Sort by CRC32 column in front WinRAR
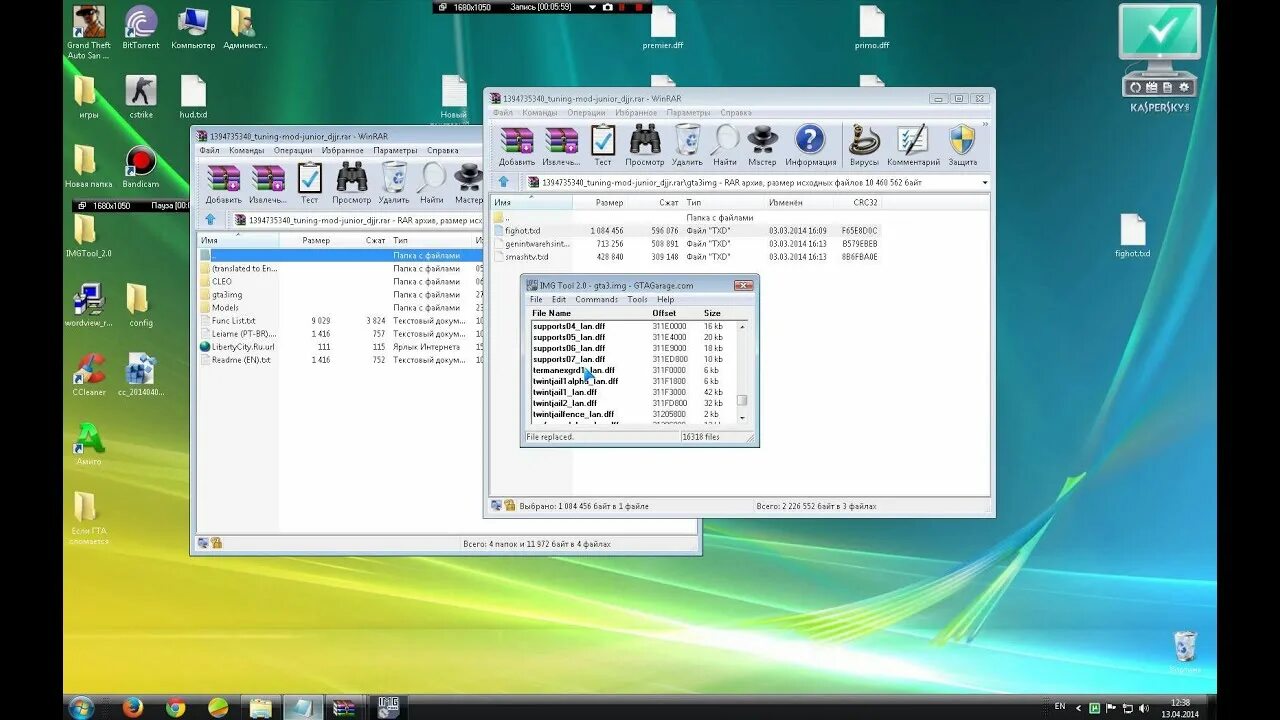Image resolution: width=1280 pixels, height=720 pixels. point(858,203)
